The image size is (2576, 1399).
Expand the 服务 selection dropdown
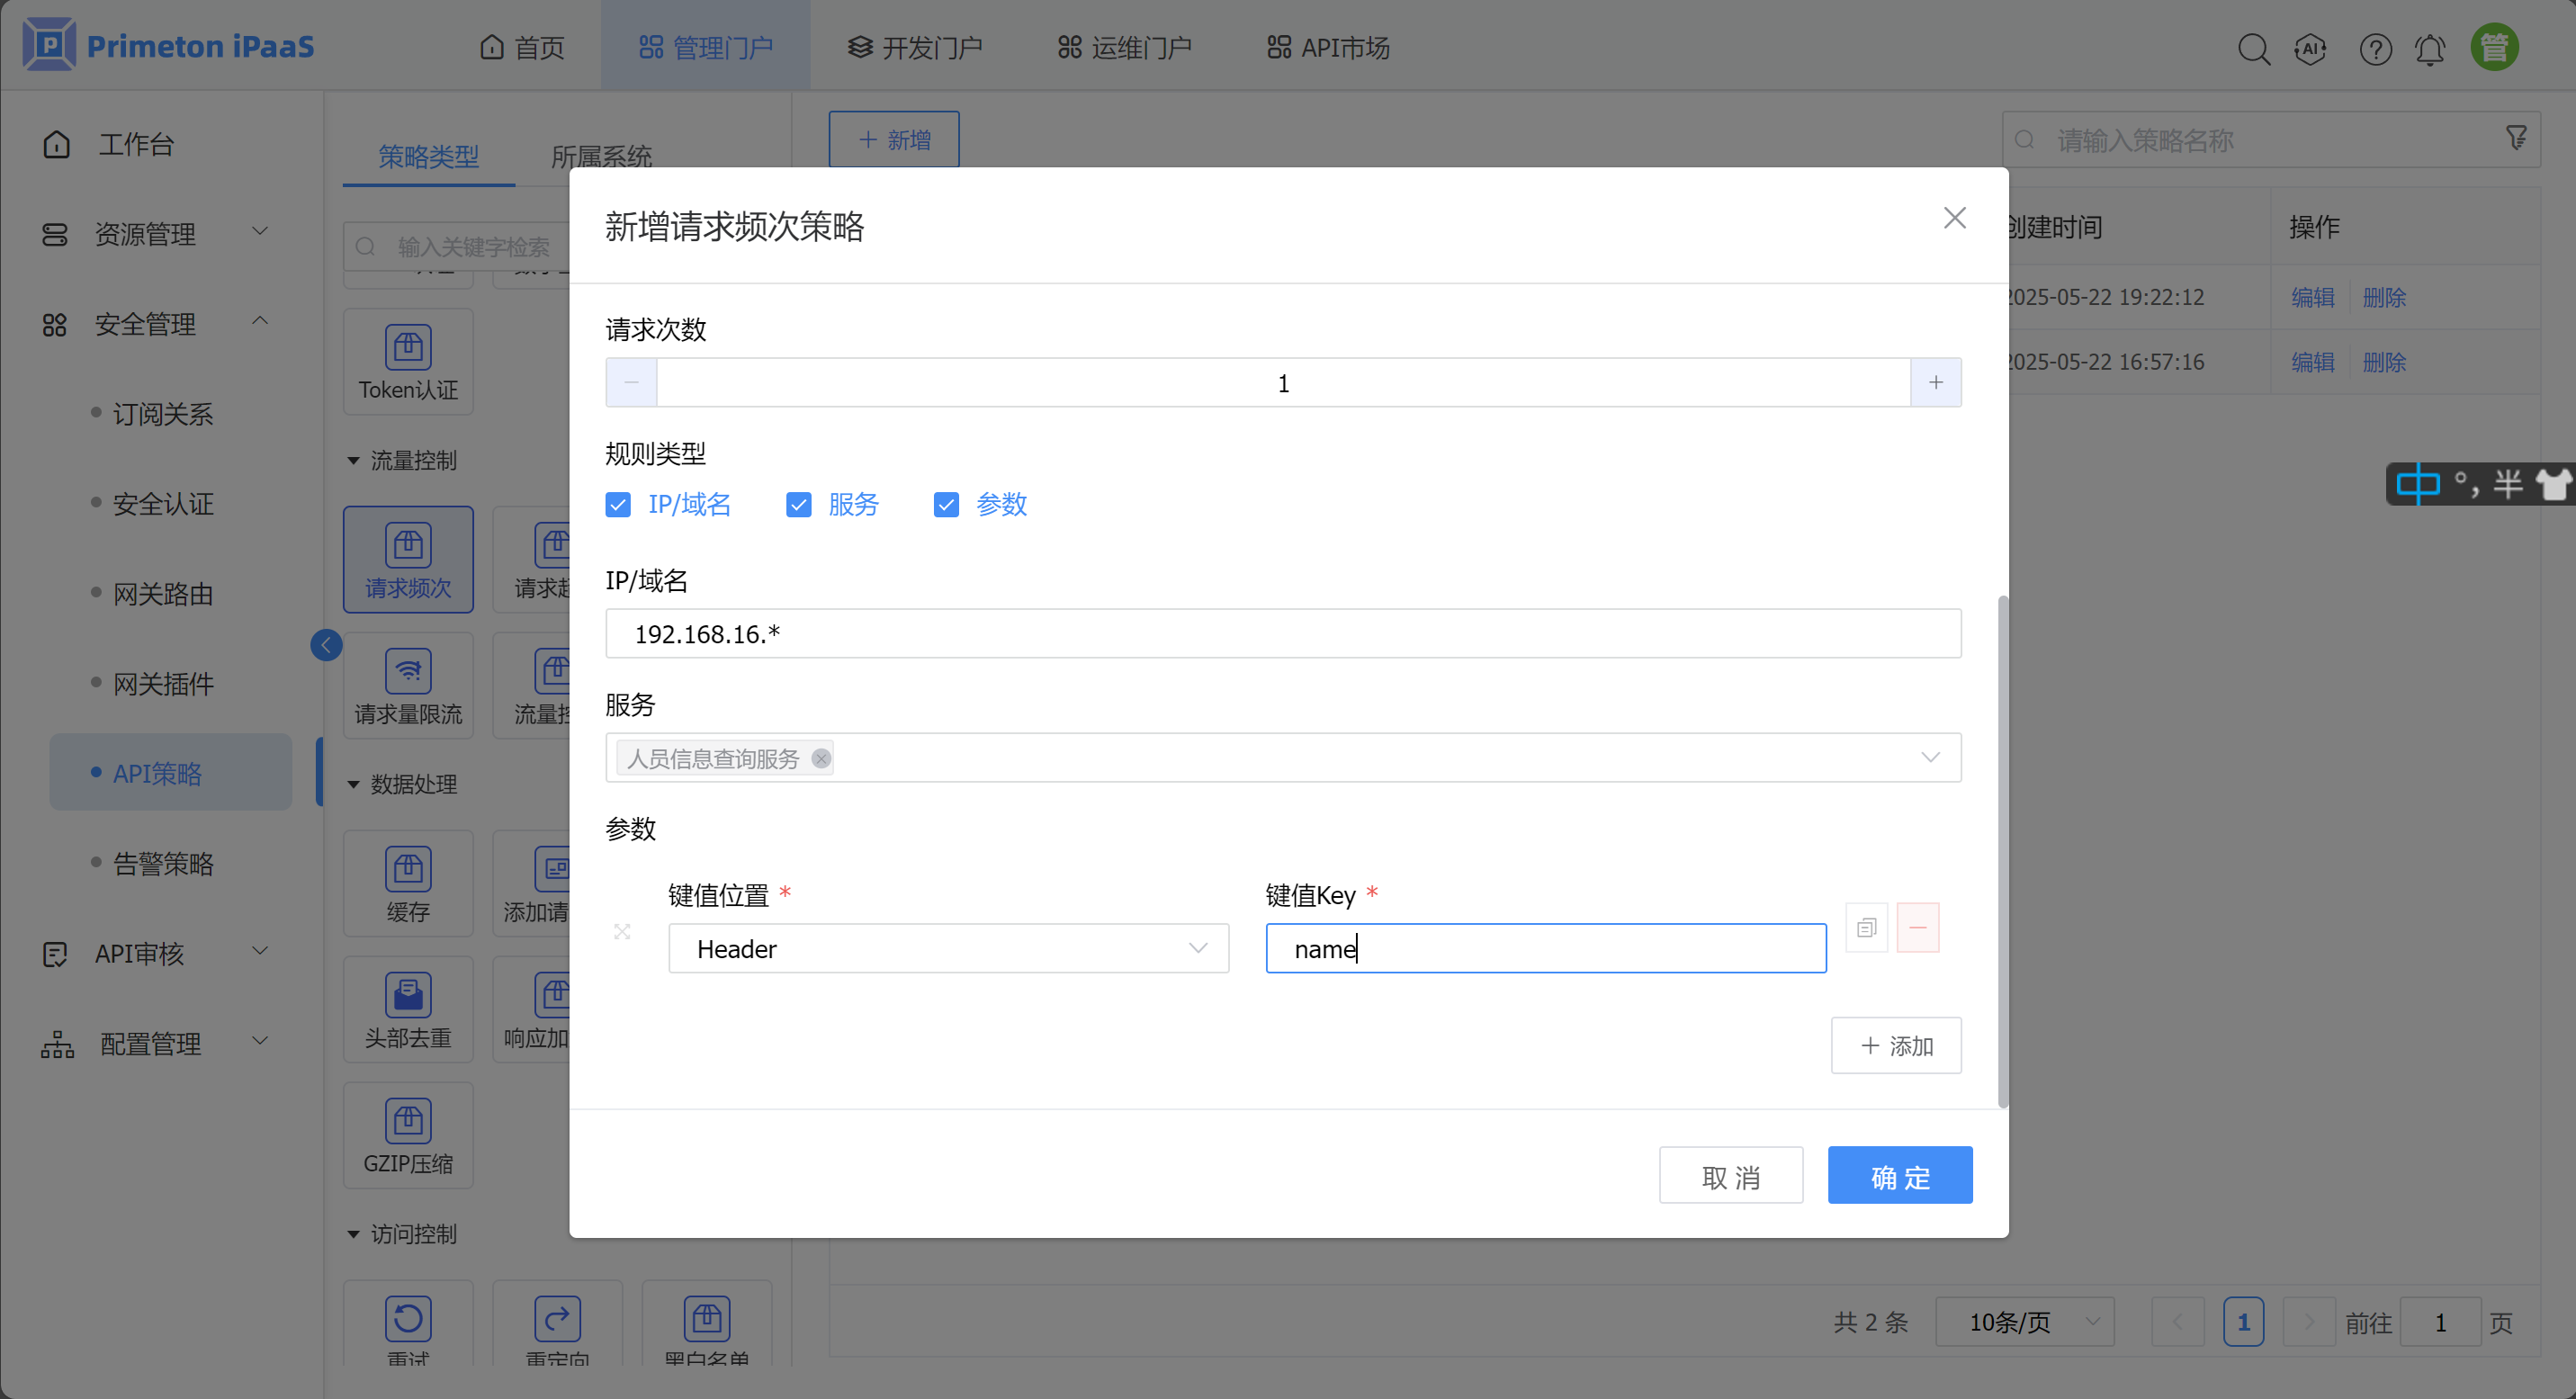coord(1930,757)
